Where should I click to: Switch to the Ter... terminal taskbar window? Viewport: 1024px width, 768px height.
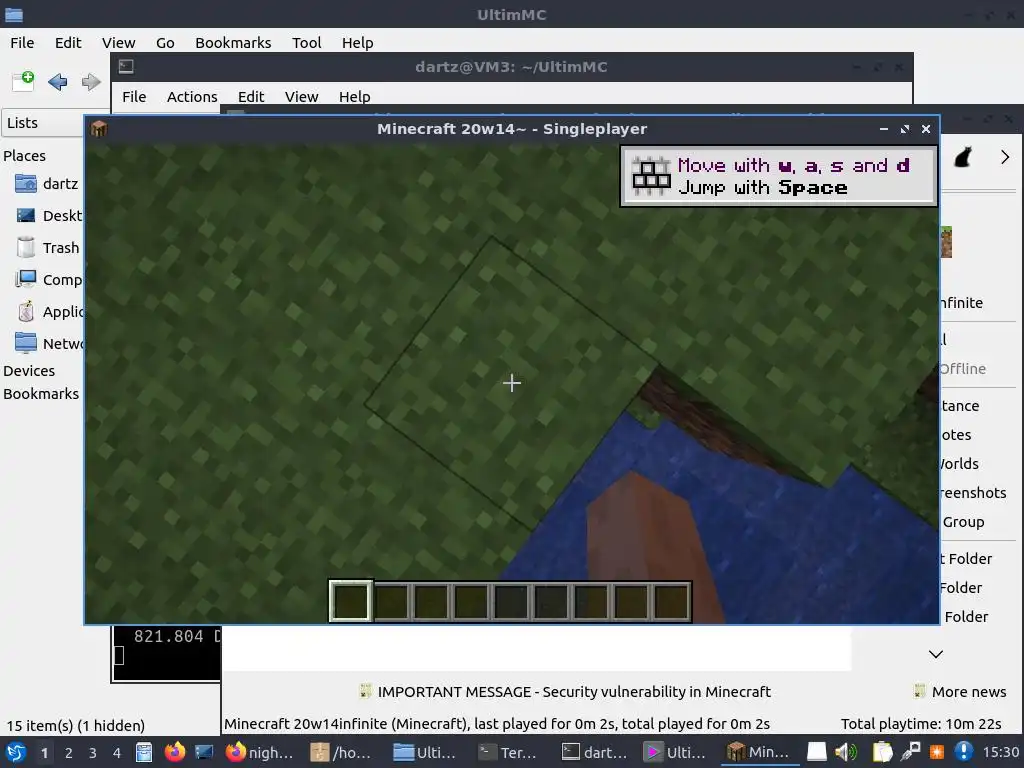(507, 752)
